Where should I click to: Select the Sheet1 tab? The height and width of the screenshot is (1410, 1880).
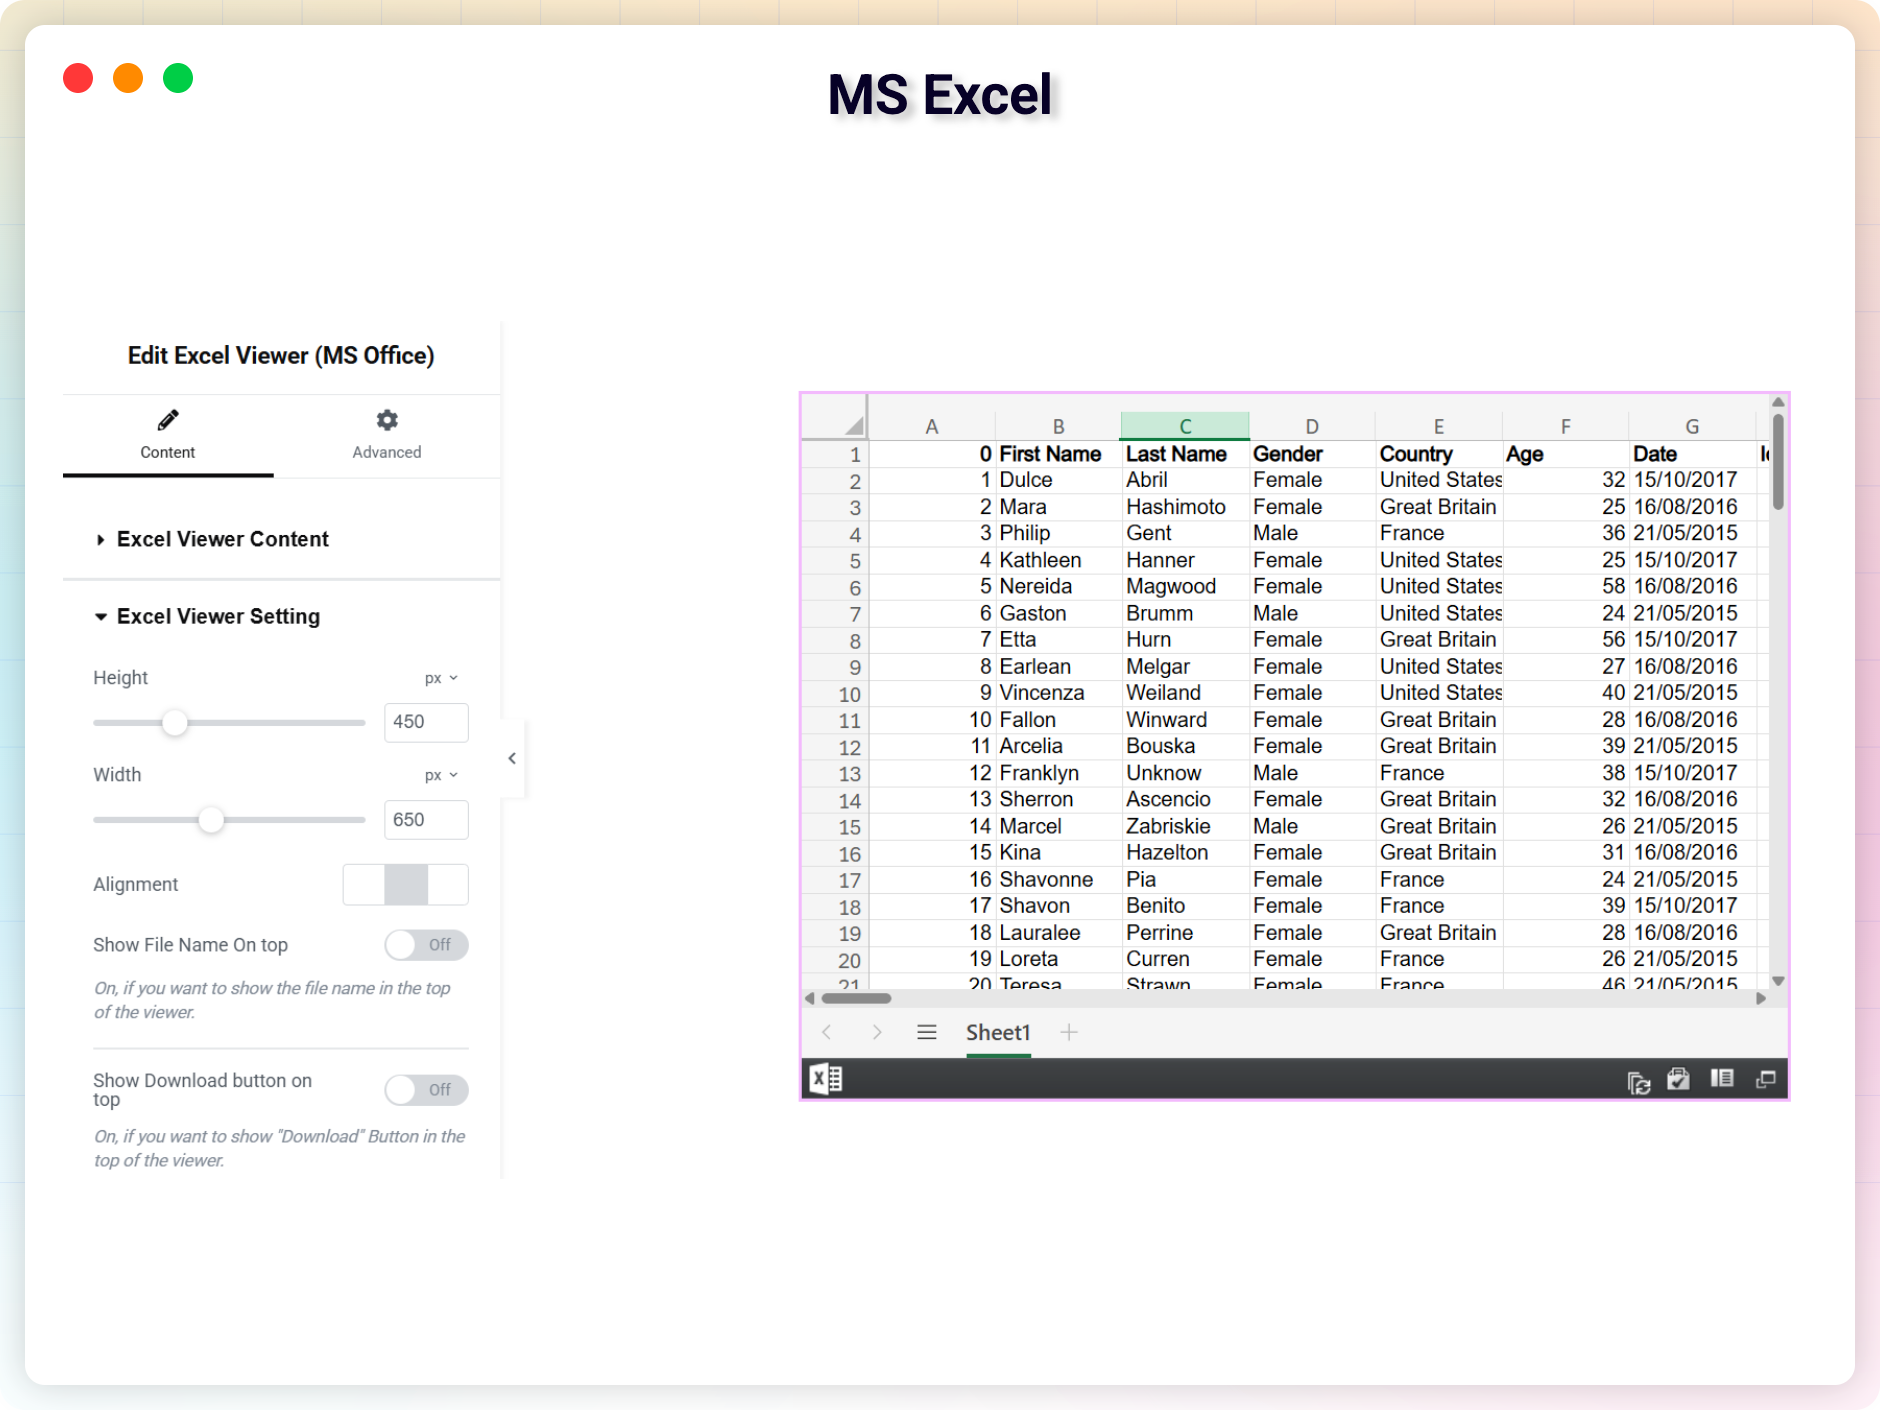(x=998, y=1032)
